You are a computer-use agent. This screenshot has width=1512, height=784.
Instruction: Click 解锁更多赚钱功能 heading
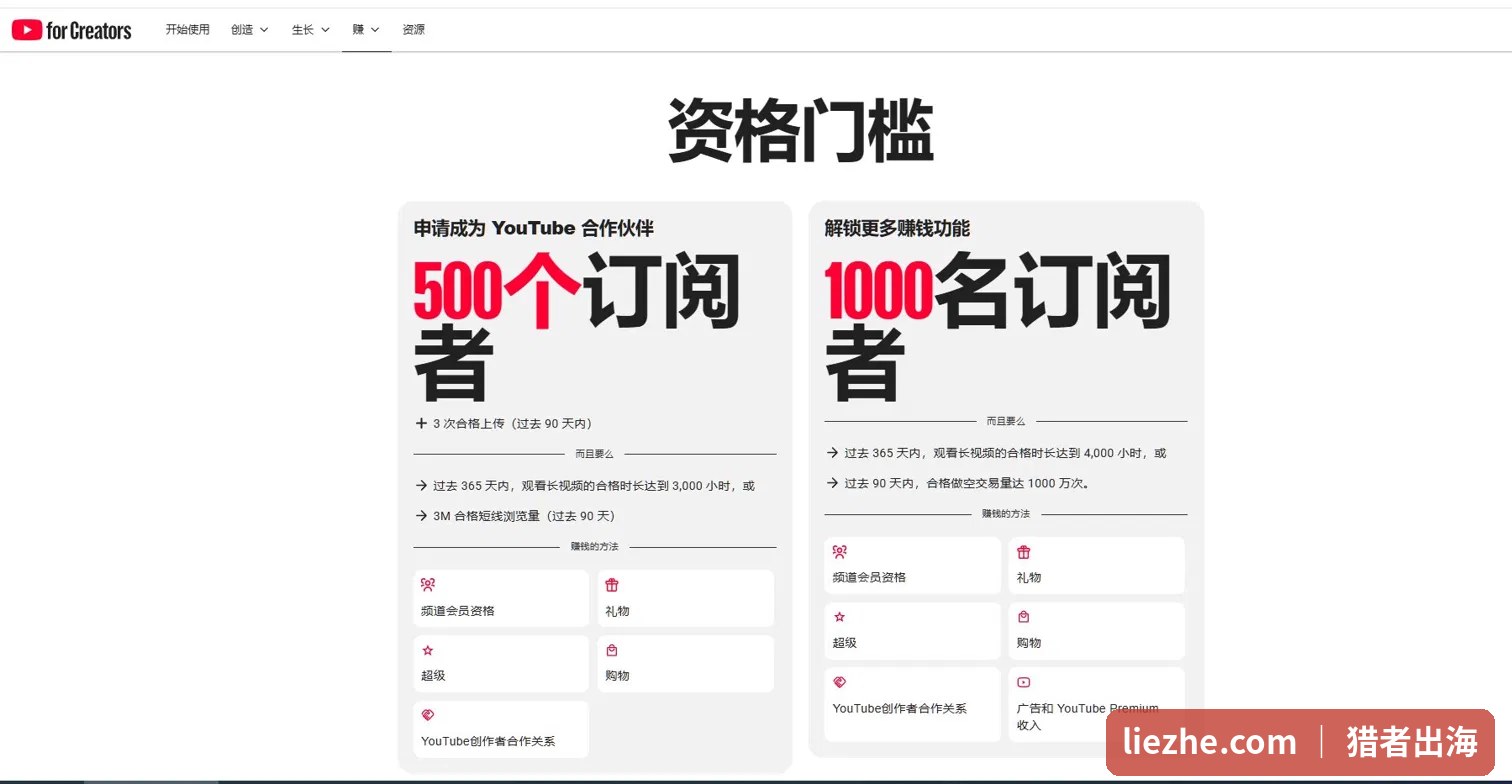tap(897, 228)
